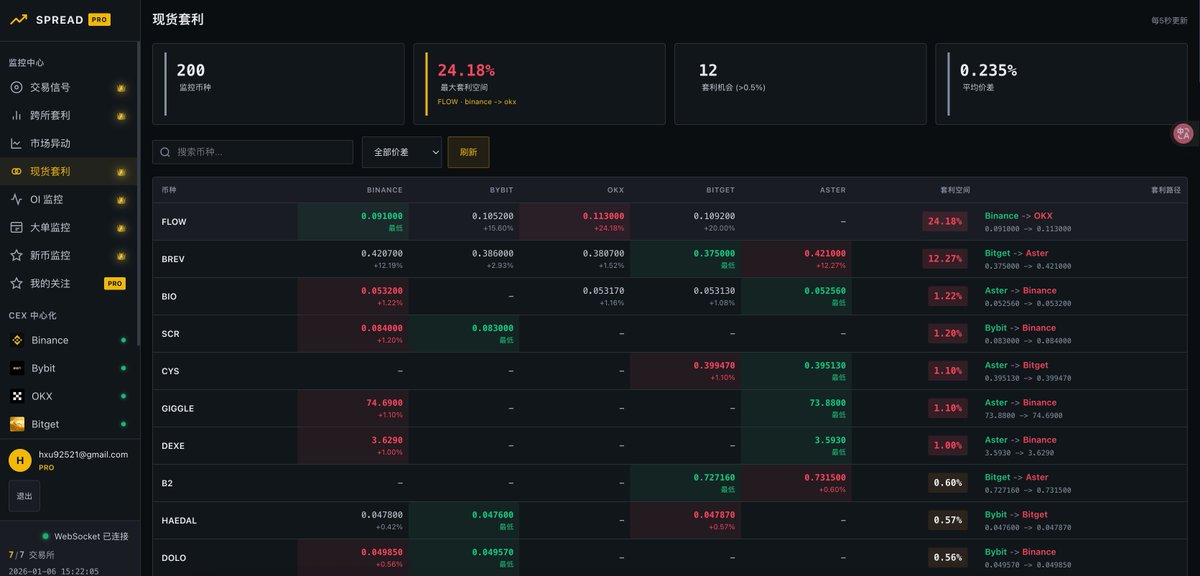Click the DOLO coin row label
This screenshot has height=576, width=1200.
(173, 557)
